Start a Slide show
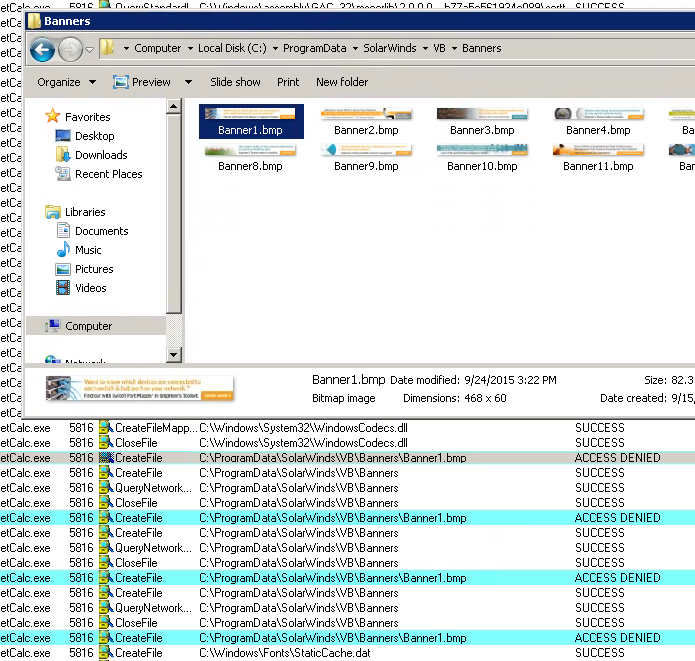This screenshot has height=661, width=695. (235, 82)
